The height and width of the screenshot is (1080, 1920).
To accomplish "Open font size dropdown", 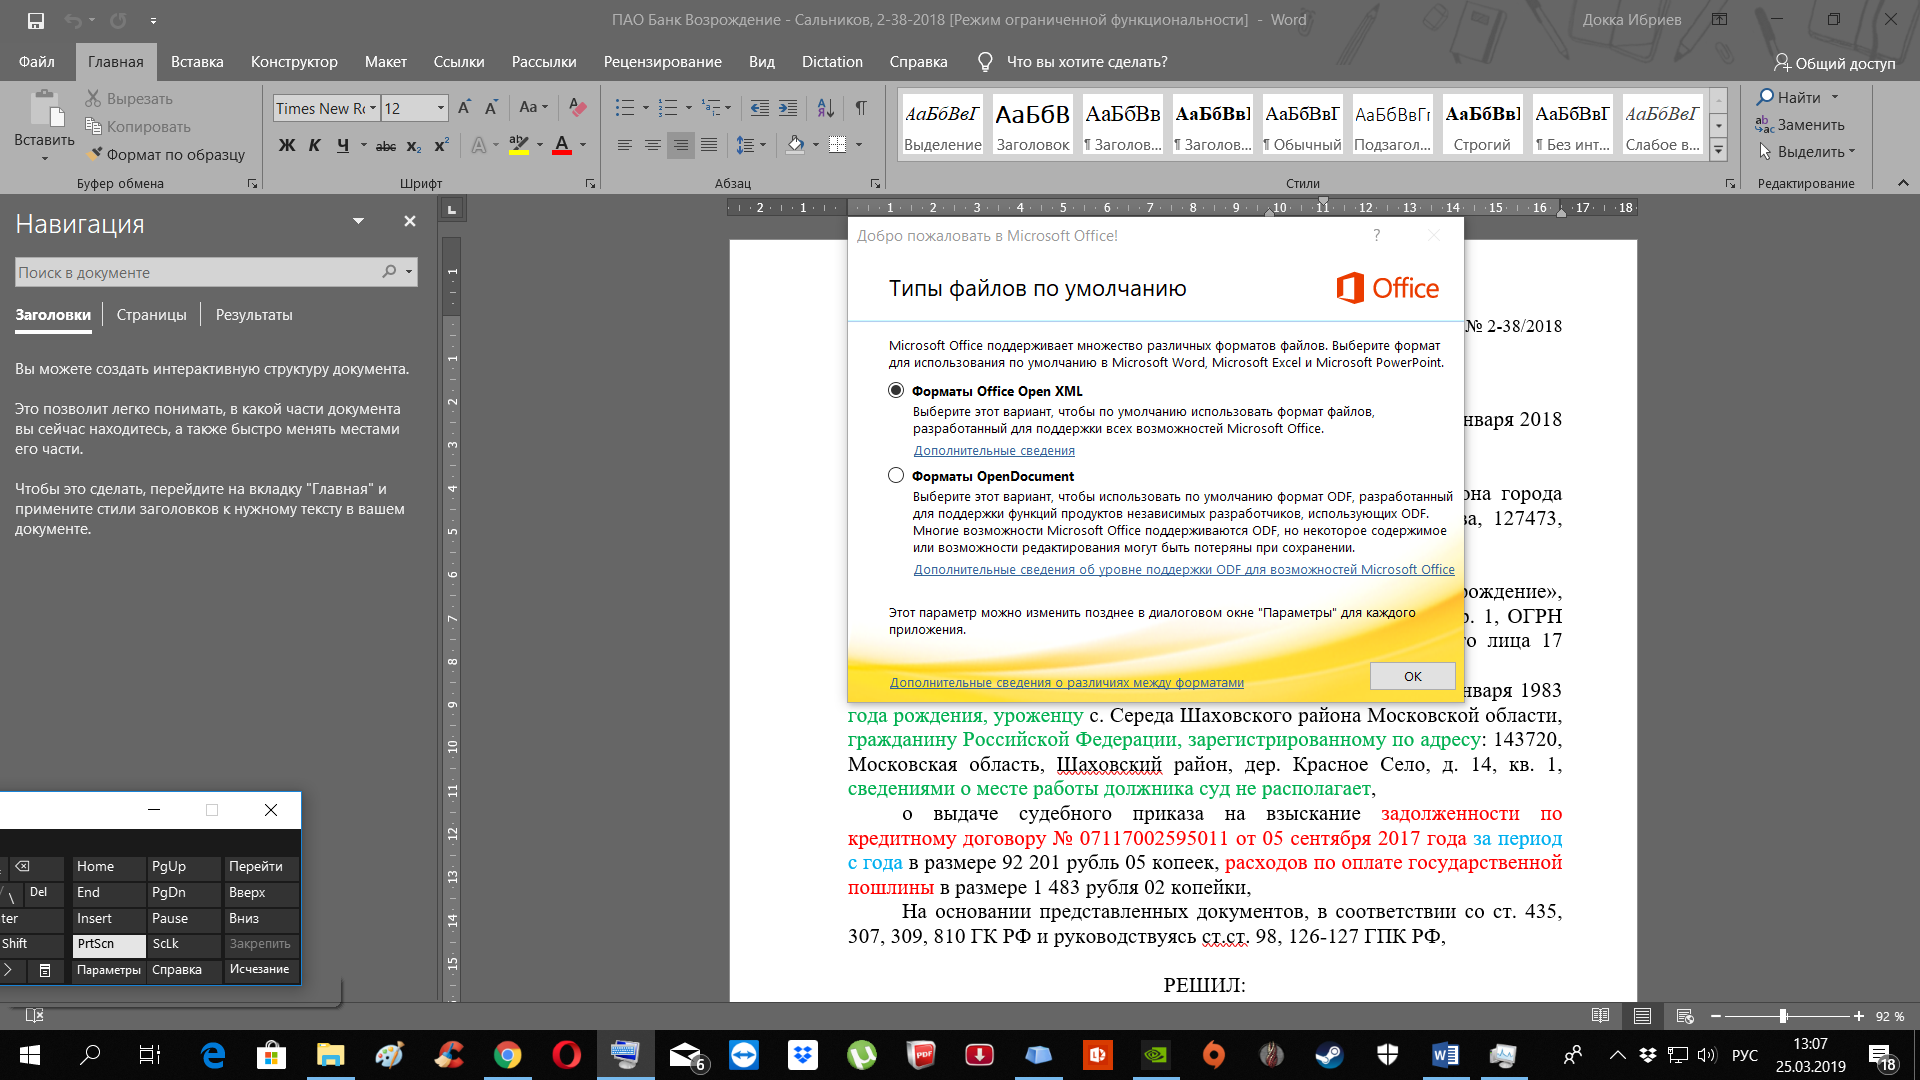I will [x=440, y=108].
